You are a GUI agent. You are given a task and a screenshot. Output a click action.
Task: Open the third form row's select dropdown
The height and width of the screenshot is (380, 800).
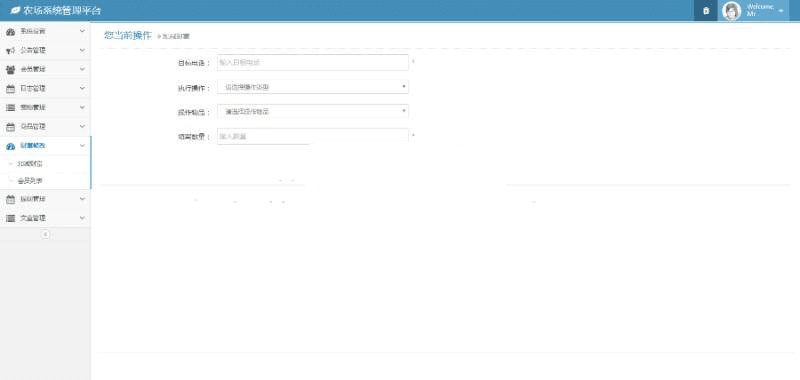[313, 111]
